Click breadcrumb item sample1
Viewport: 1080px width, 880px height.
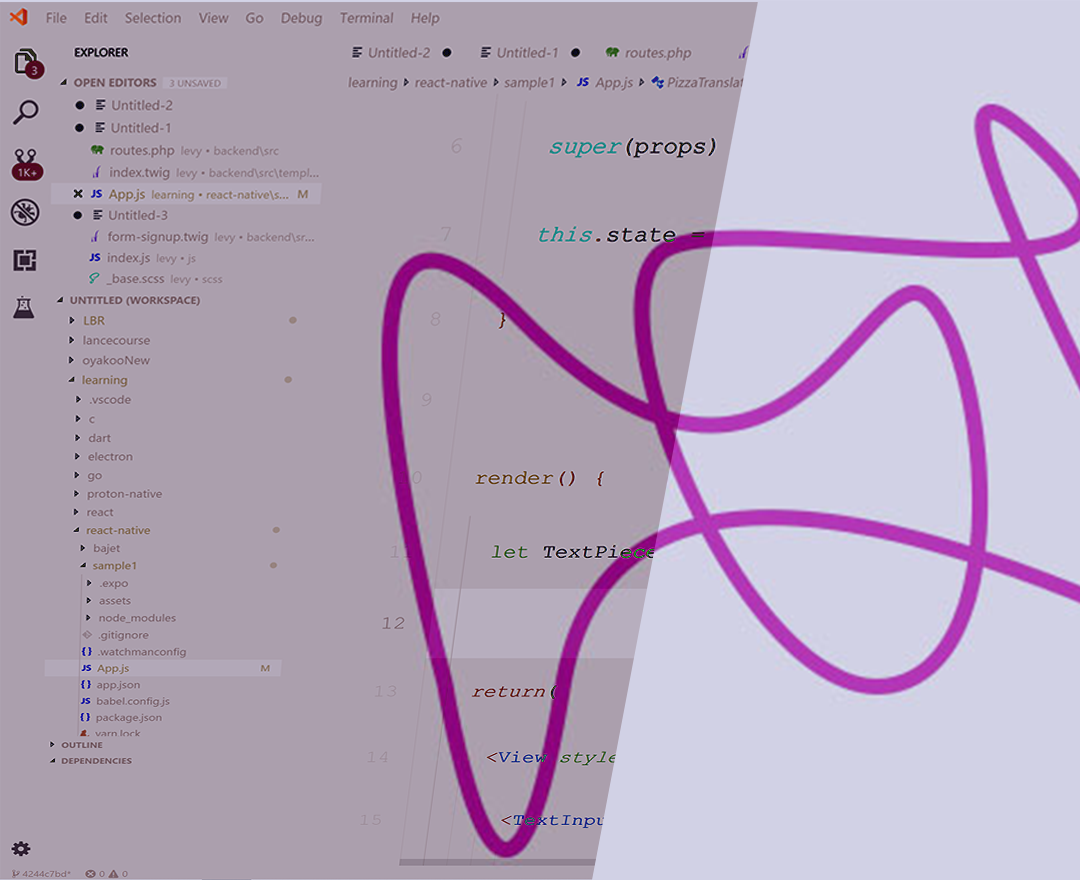click(x=529, y=83)
